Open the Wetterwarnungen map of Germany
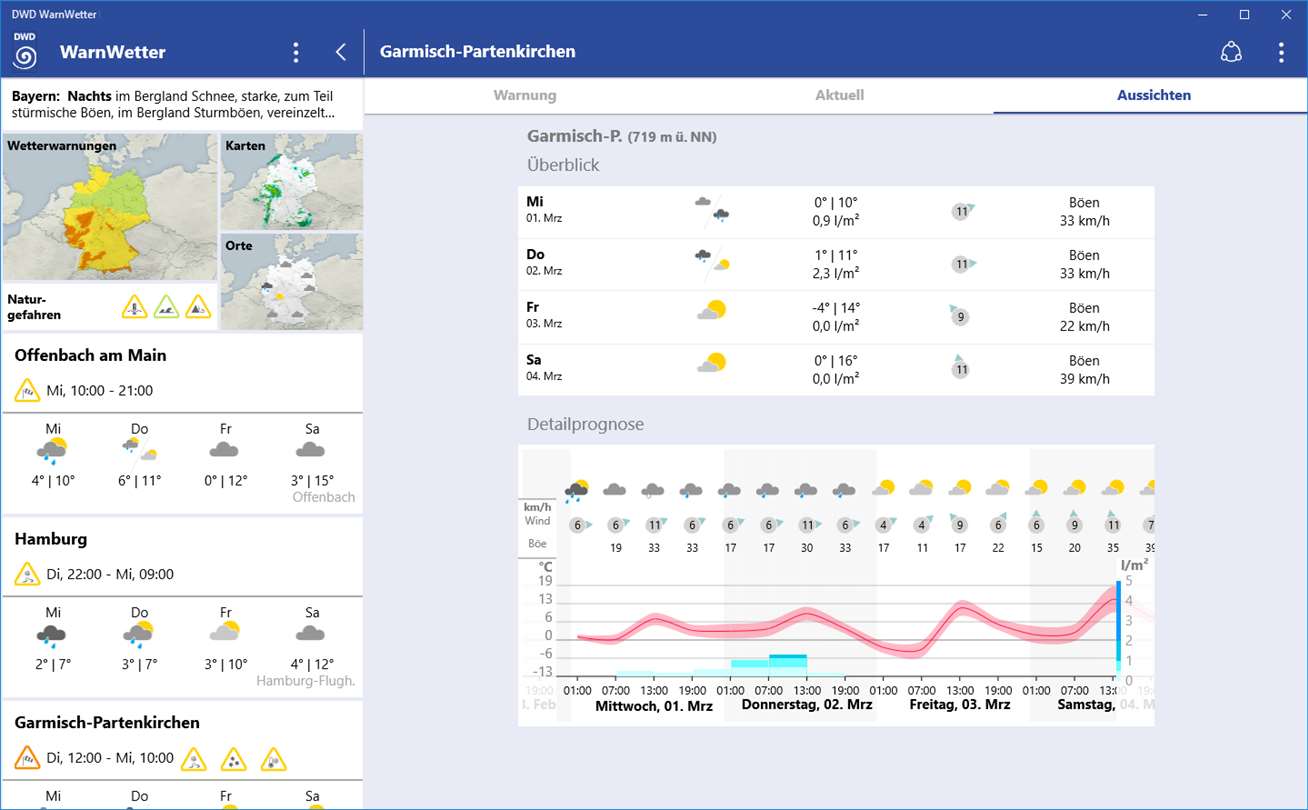The height and width of the screenshot is (810, 1308). click(110, 208)
